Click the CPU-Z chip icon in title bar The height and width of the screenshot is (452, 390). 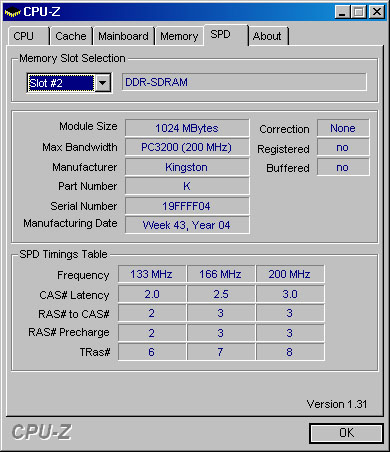[x=12, y=12]
